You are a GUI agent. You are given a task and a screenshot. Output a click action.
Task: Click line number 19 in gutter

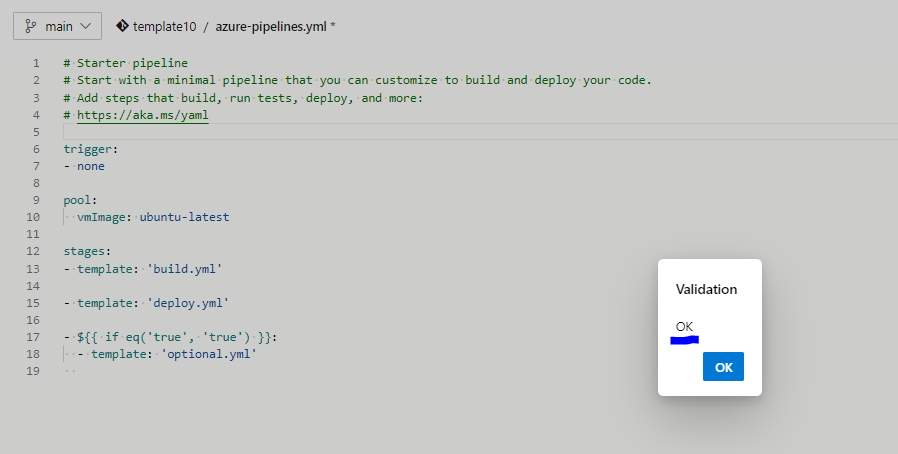click(x=33, y=371)
